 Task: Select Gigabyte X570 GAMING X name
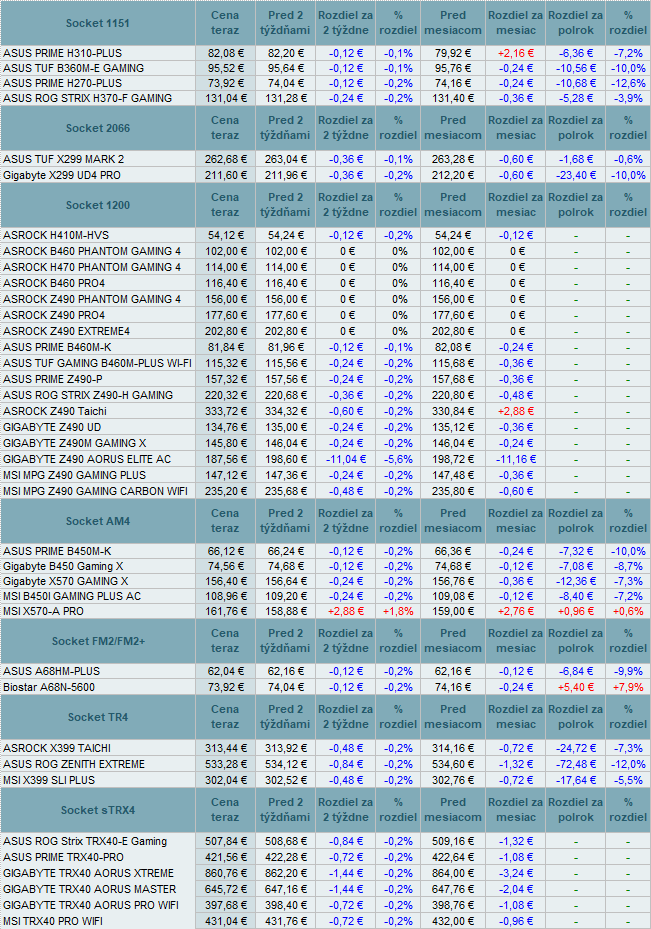coord(66,581)
